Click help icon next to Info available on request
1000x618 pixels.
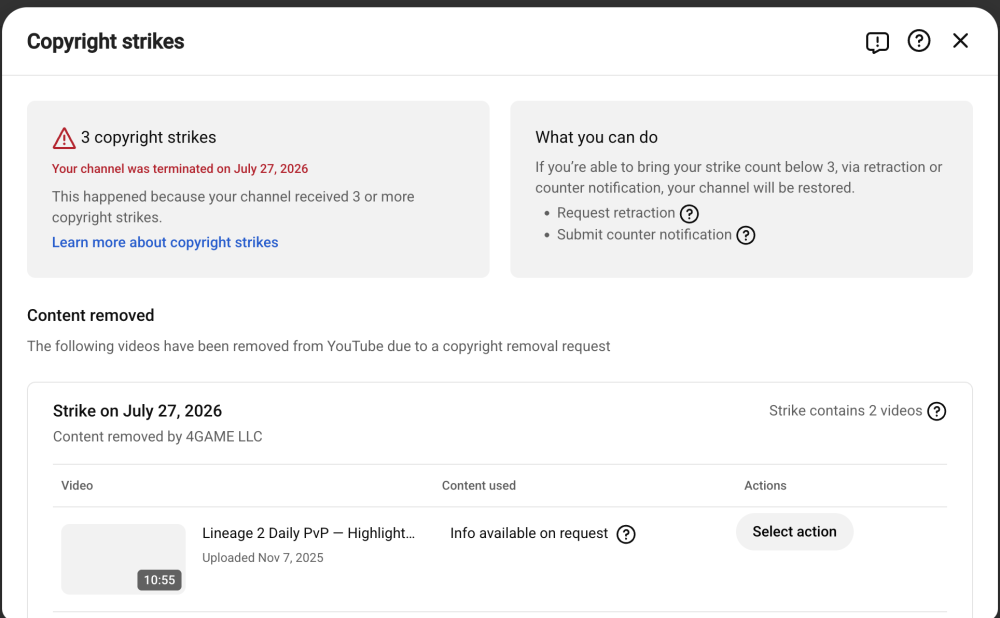pos(626,534)
